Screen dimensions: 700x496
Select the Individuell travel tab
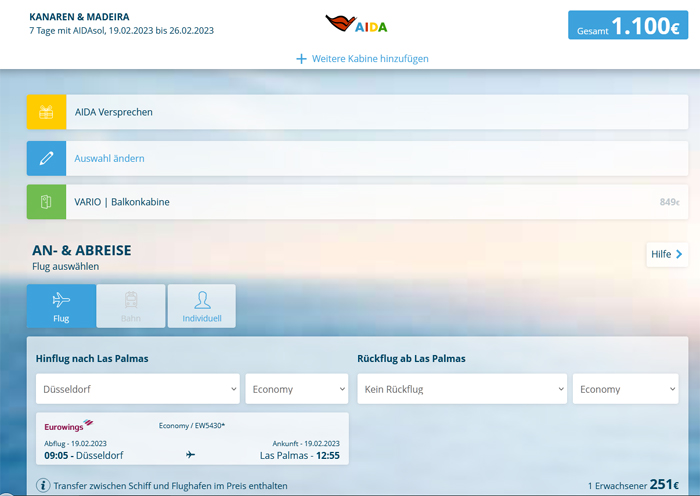coord(202,306)
